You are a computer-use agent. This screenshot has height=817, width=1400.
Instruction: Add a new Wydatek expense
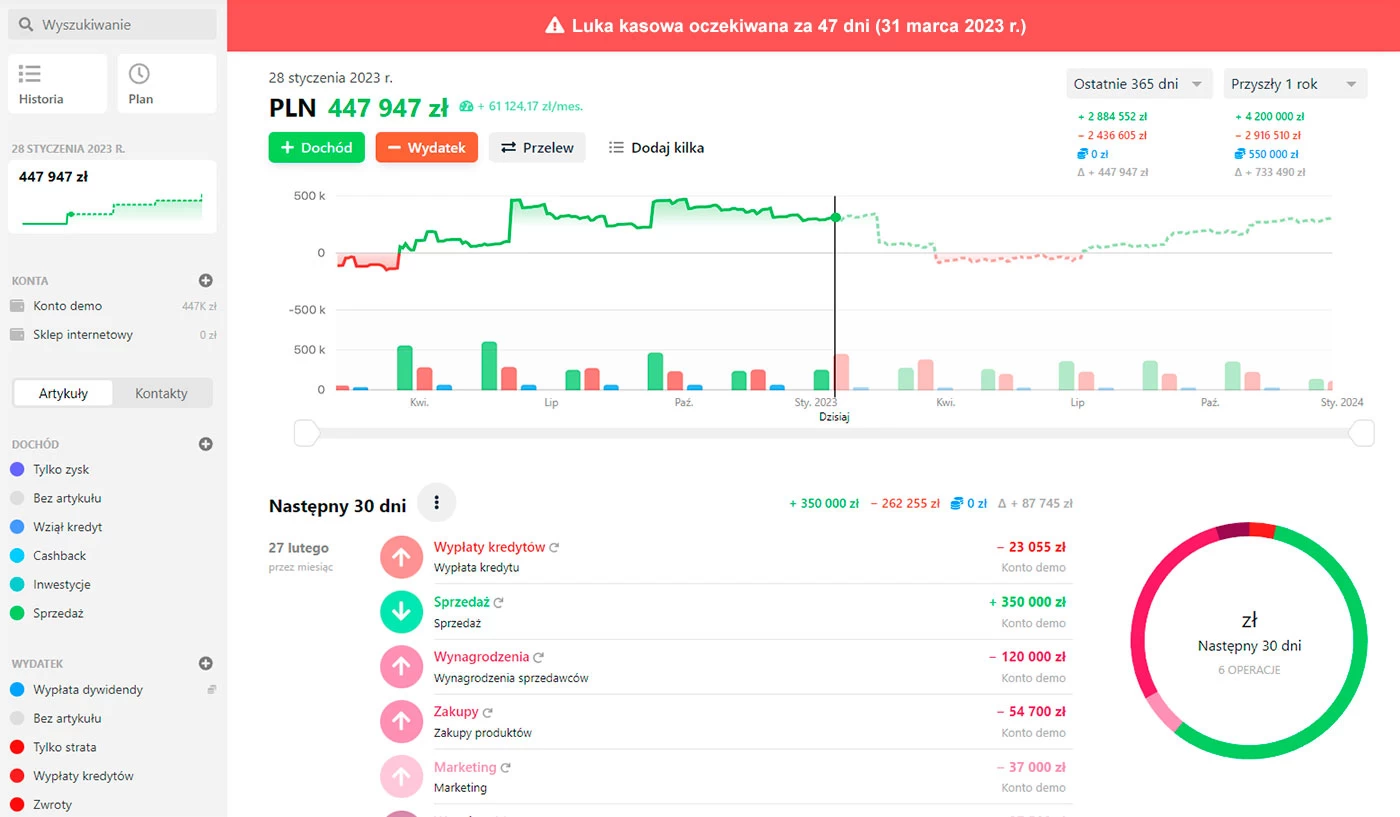click(426, 147)
